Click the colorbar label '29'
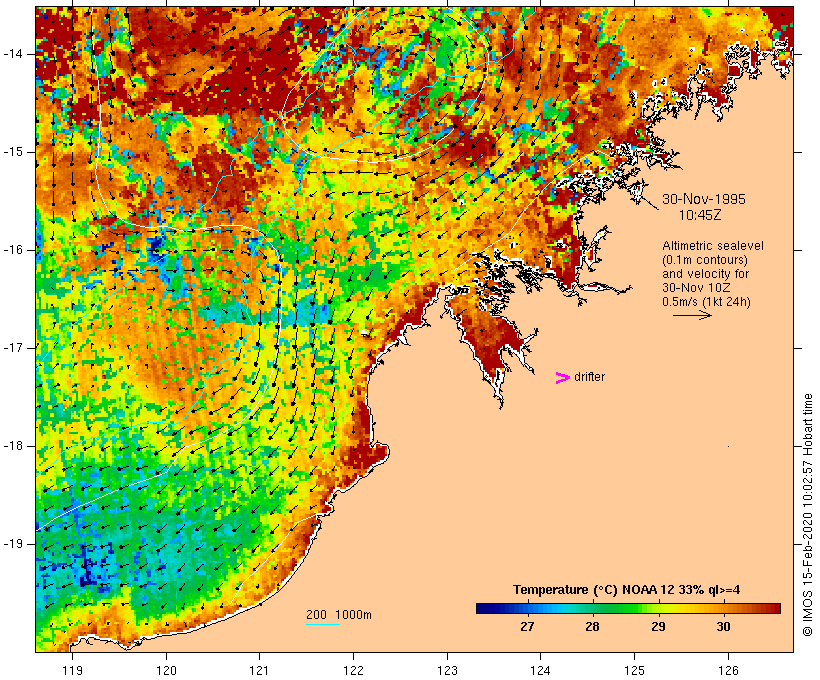The width and height of the screenshot is (820, 680). tap(658, 627)
